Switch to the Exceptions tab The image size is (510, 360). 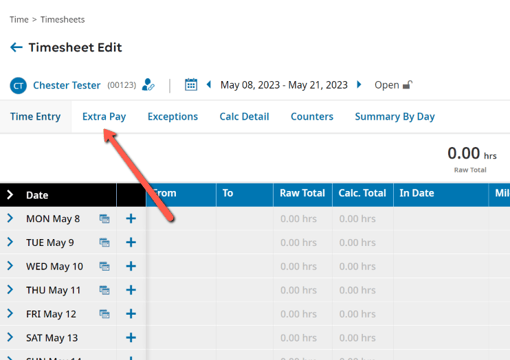173,117
